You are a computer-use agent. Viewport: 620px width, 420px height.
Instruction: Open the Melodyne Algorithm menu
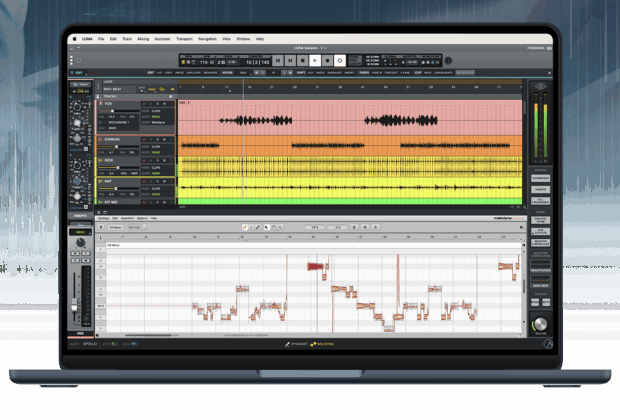[127, 217]
